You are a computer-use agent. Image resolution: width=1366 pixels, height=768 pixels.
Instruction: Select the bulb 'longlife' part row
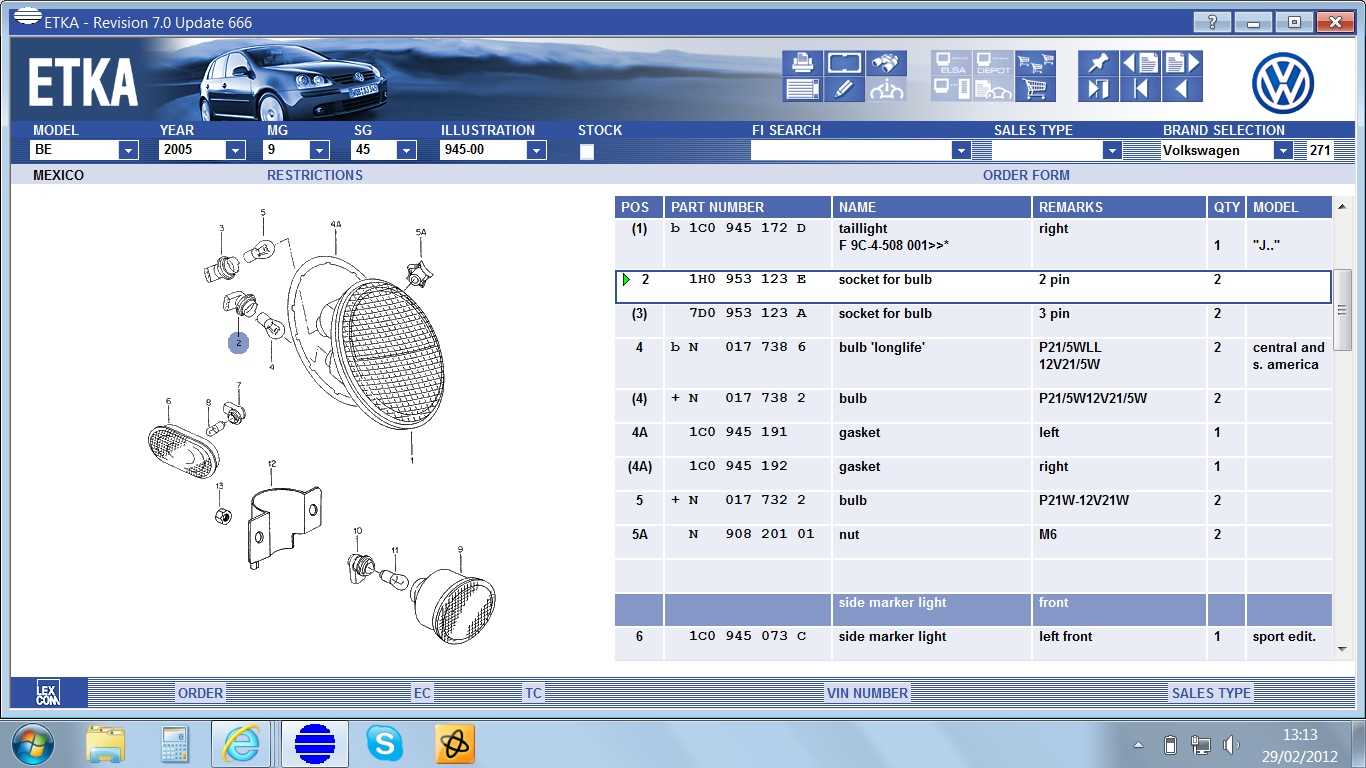[973, 363]
